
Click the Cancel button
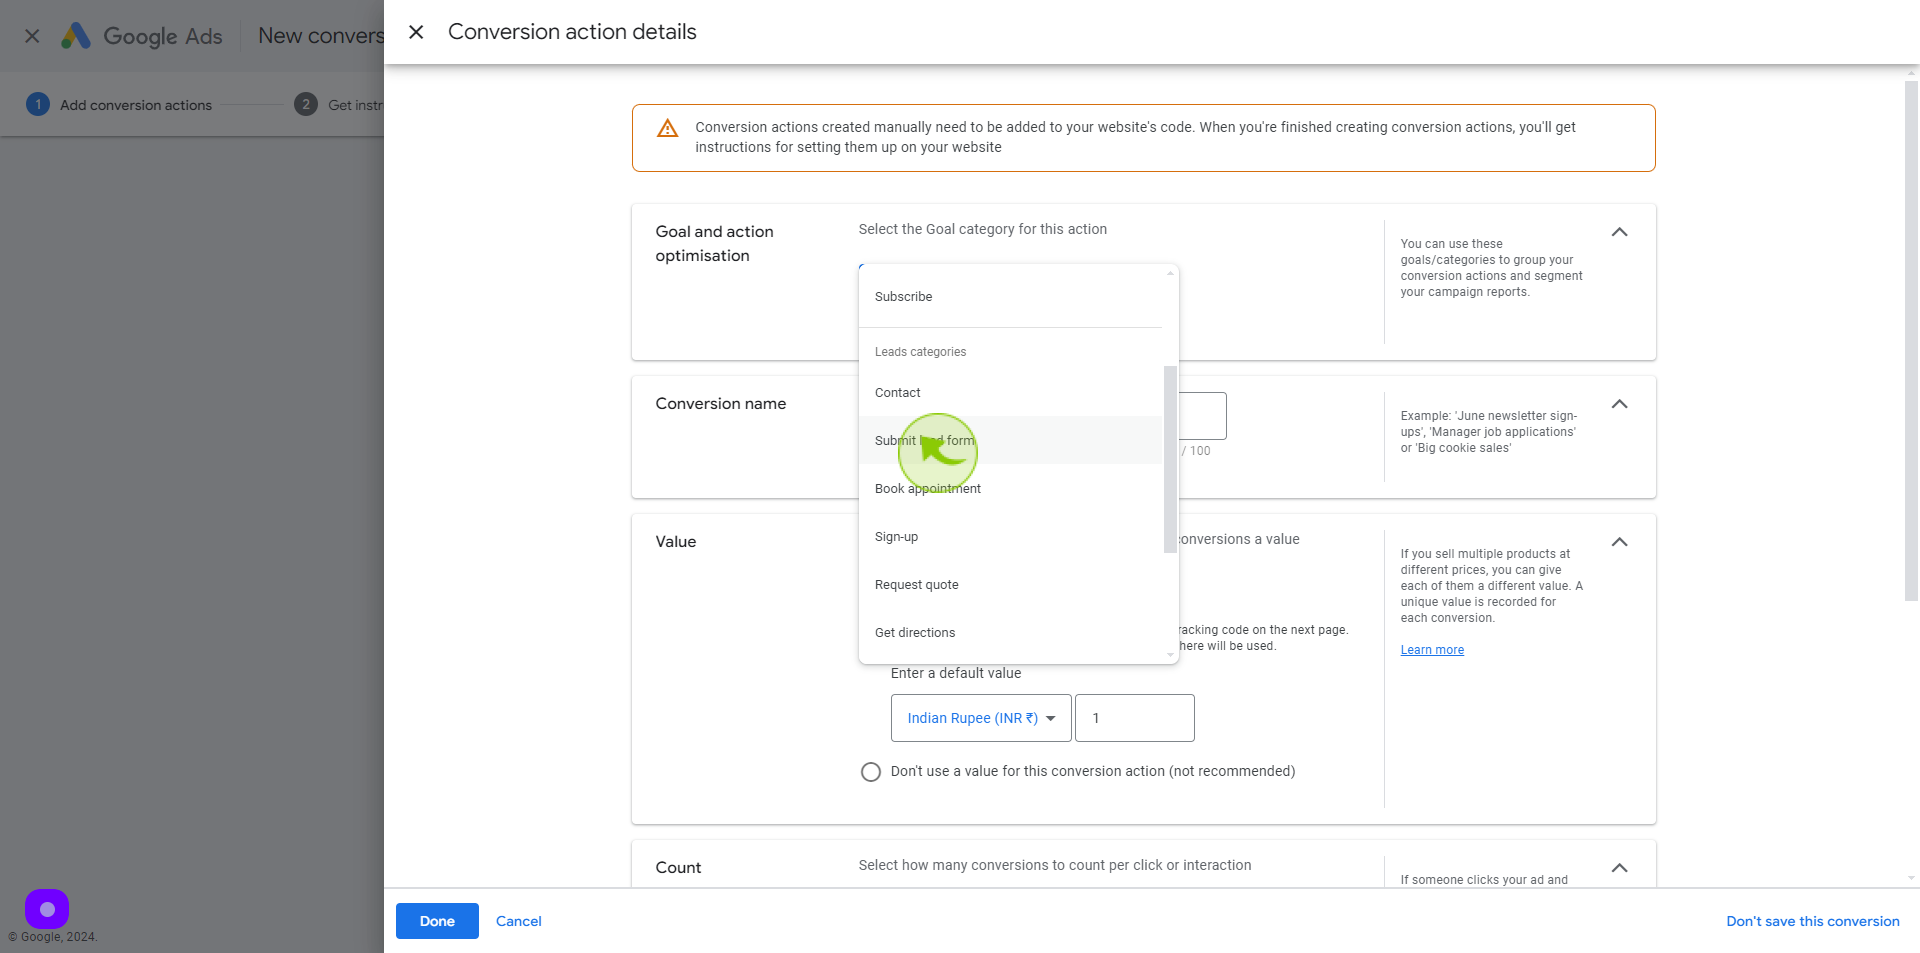519,921
